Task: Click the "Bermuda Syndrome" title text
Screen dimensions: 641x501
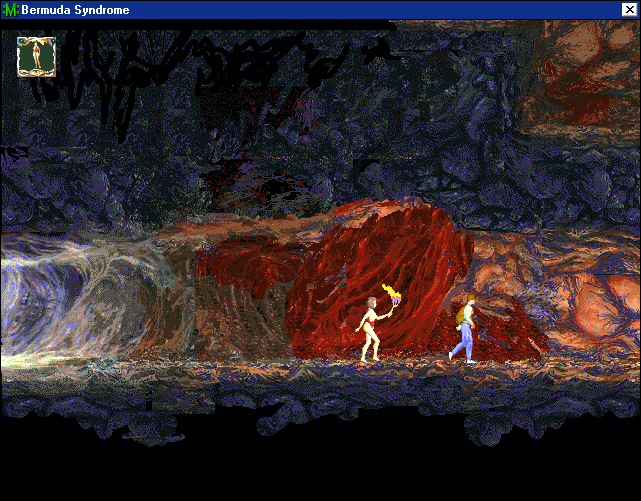Action: (x=75, y=10)
